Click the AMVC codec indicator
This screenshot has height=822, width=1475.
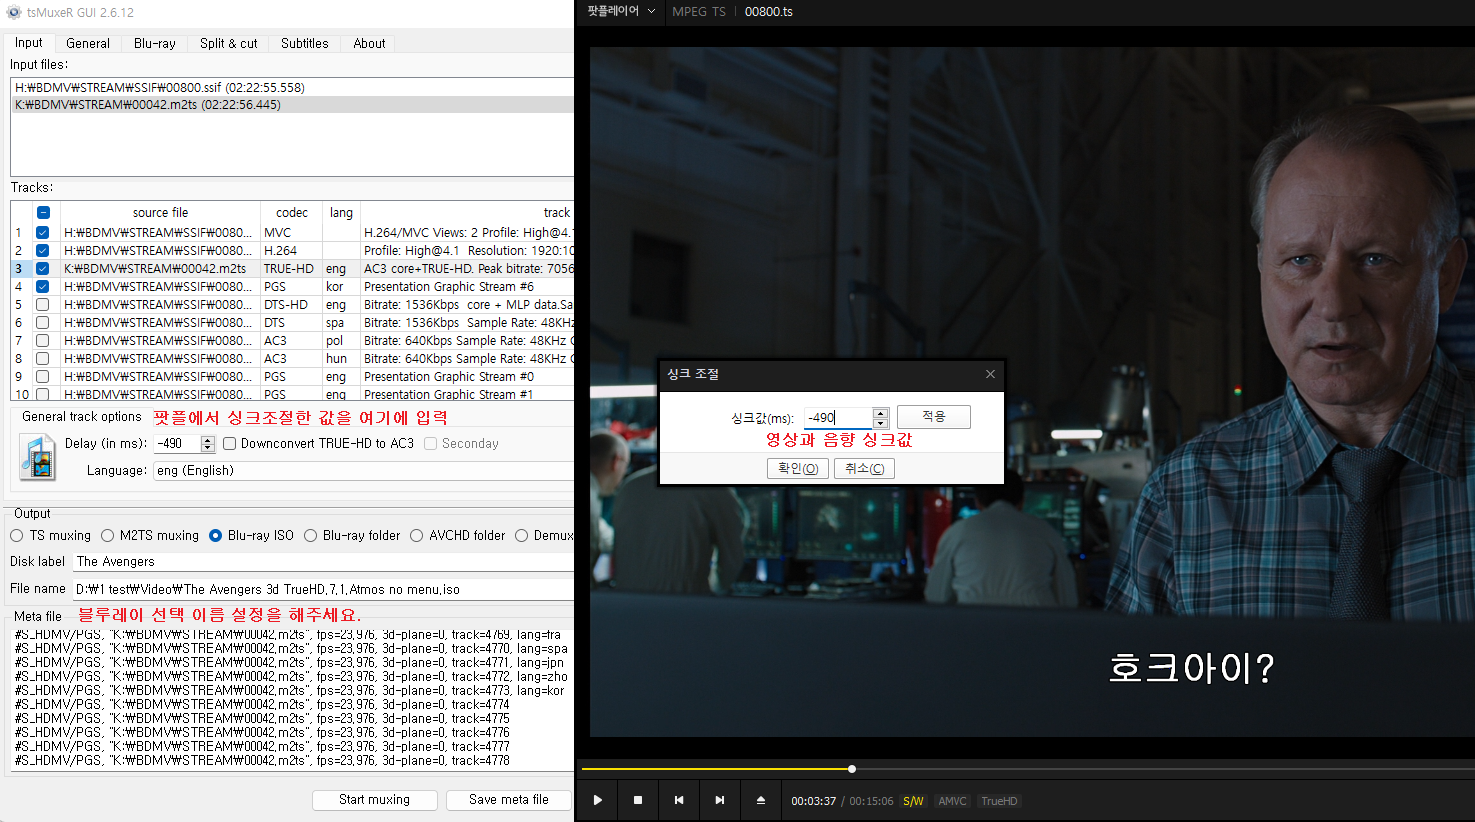[x=952, y=801]
